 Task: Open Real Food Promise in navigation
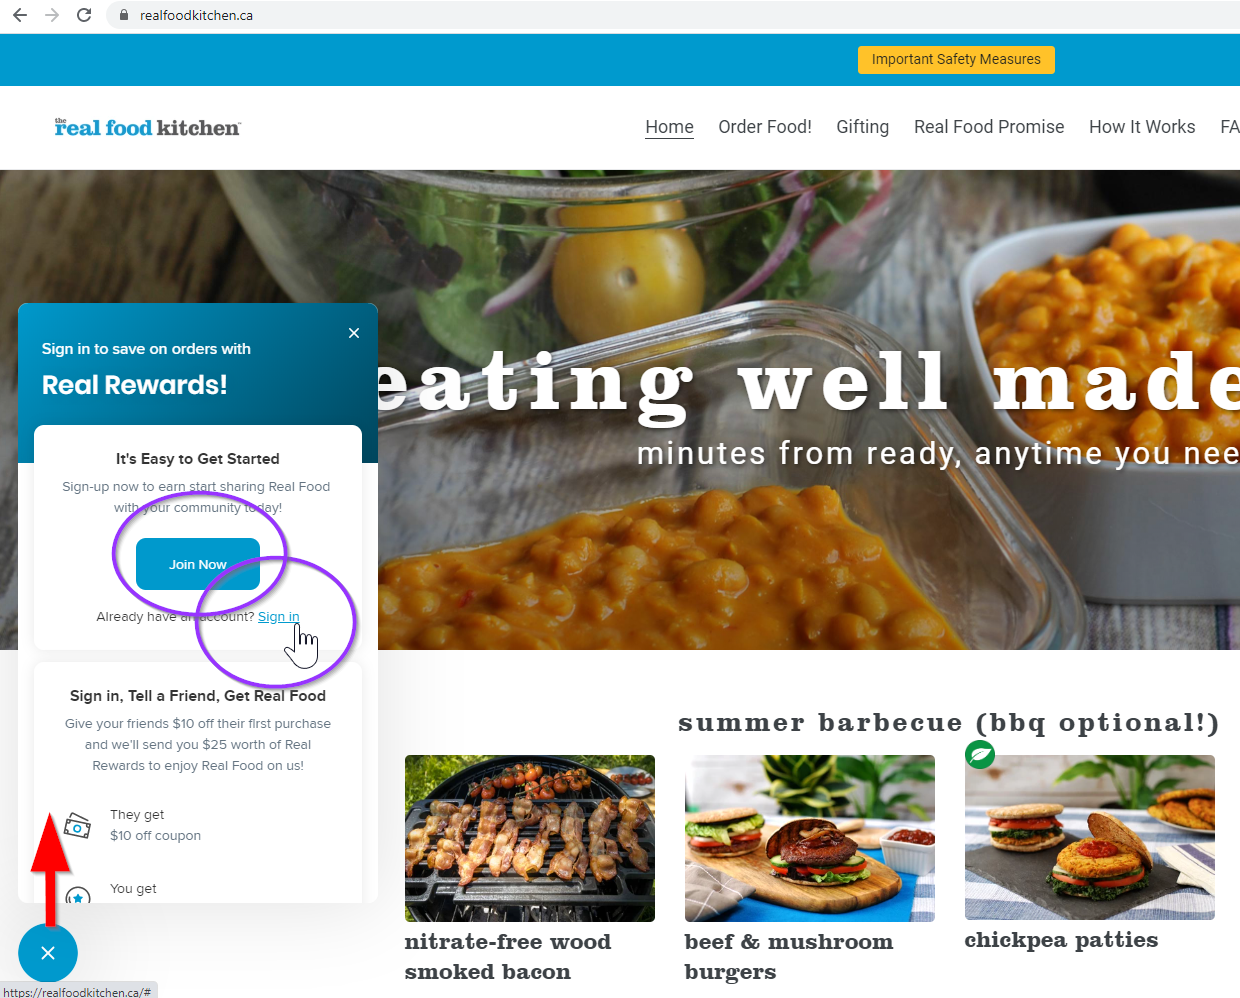[x=989, y=127]
